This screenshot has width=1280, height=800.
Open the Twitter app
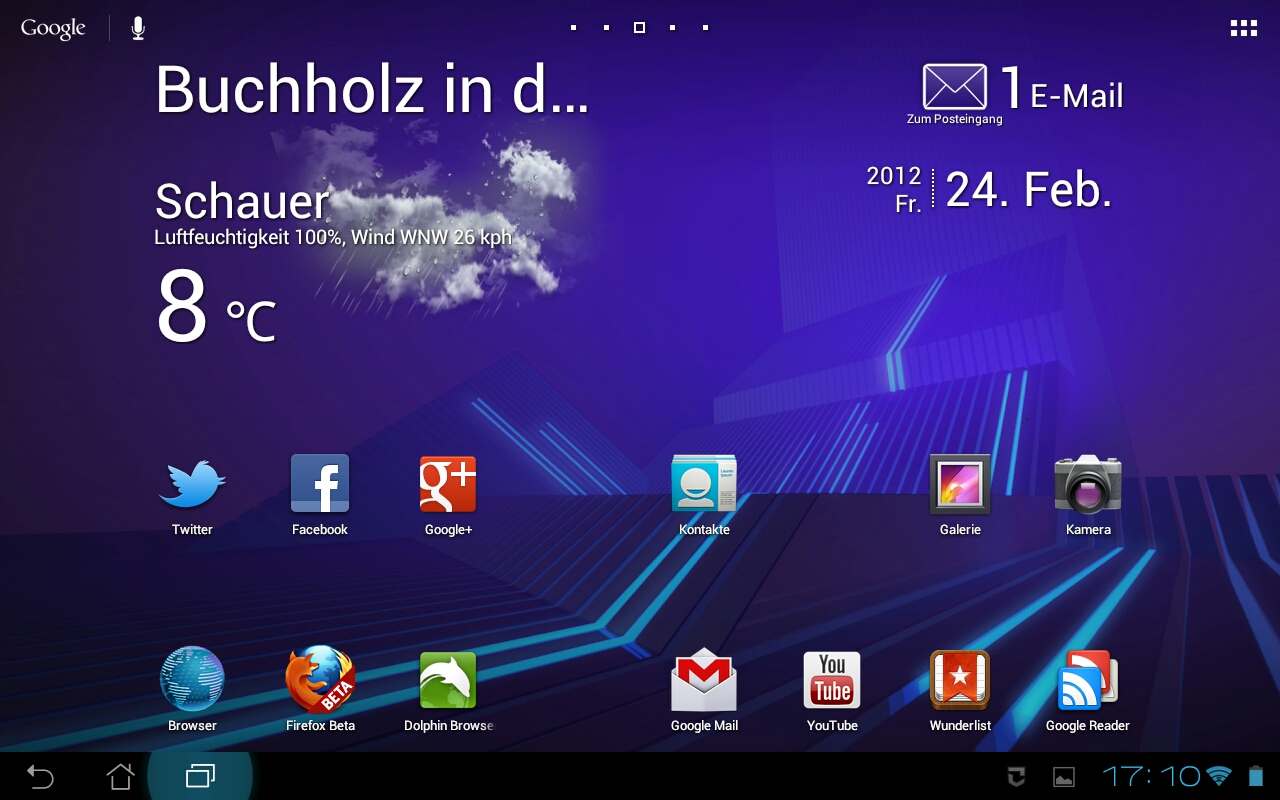(192, 485)
